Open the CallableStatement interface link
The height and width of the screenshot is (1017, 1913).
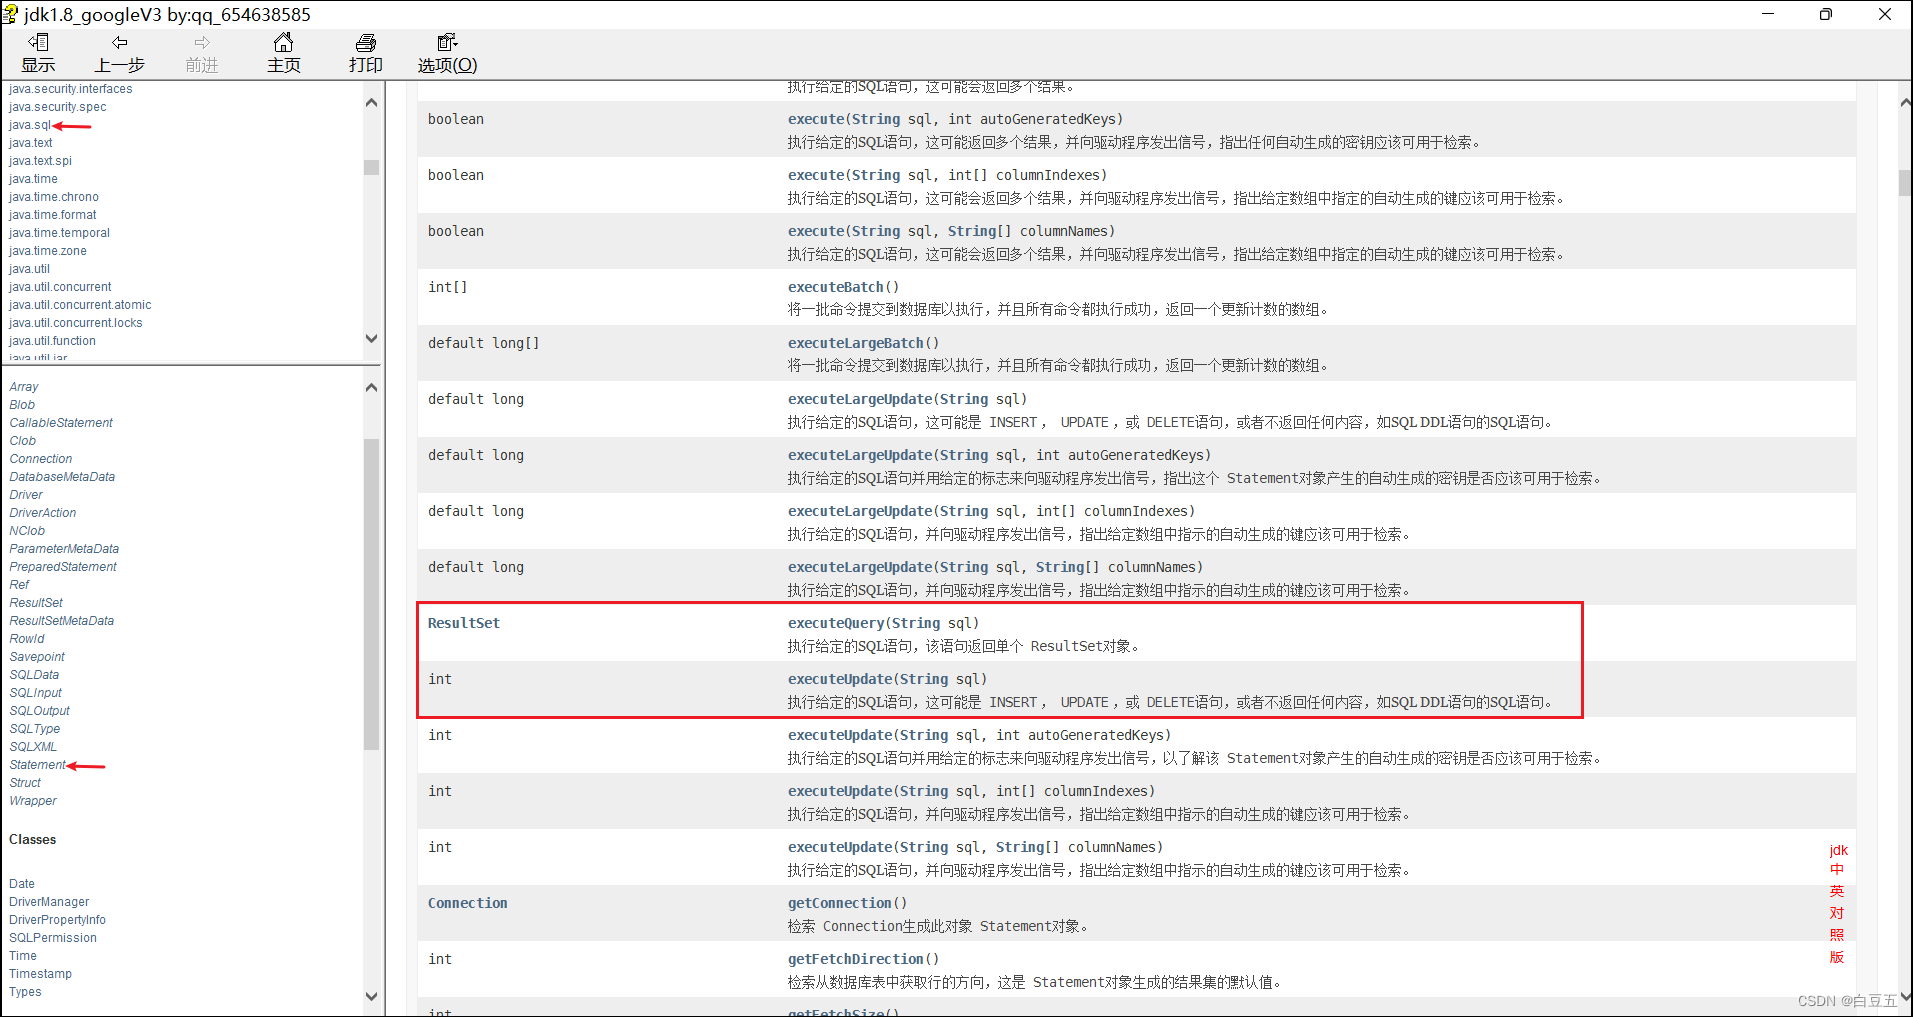pyautogui.click(x=61, y=423)
